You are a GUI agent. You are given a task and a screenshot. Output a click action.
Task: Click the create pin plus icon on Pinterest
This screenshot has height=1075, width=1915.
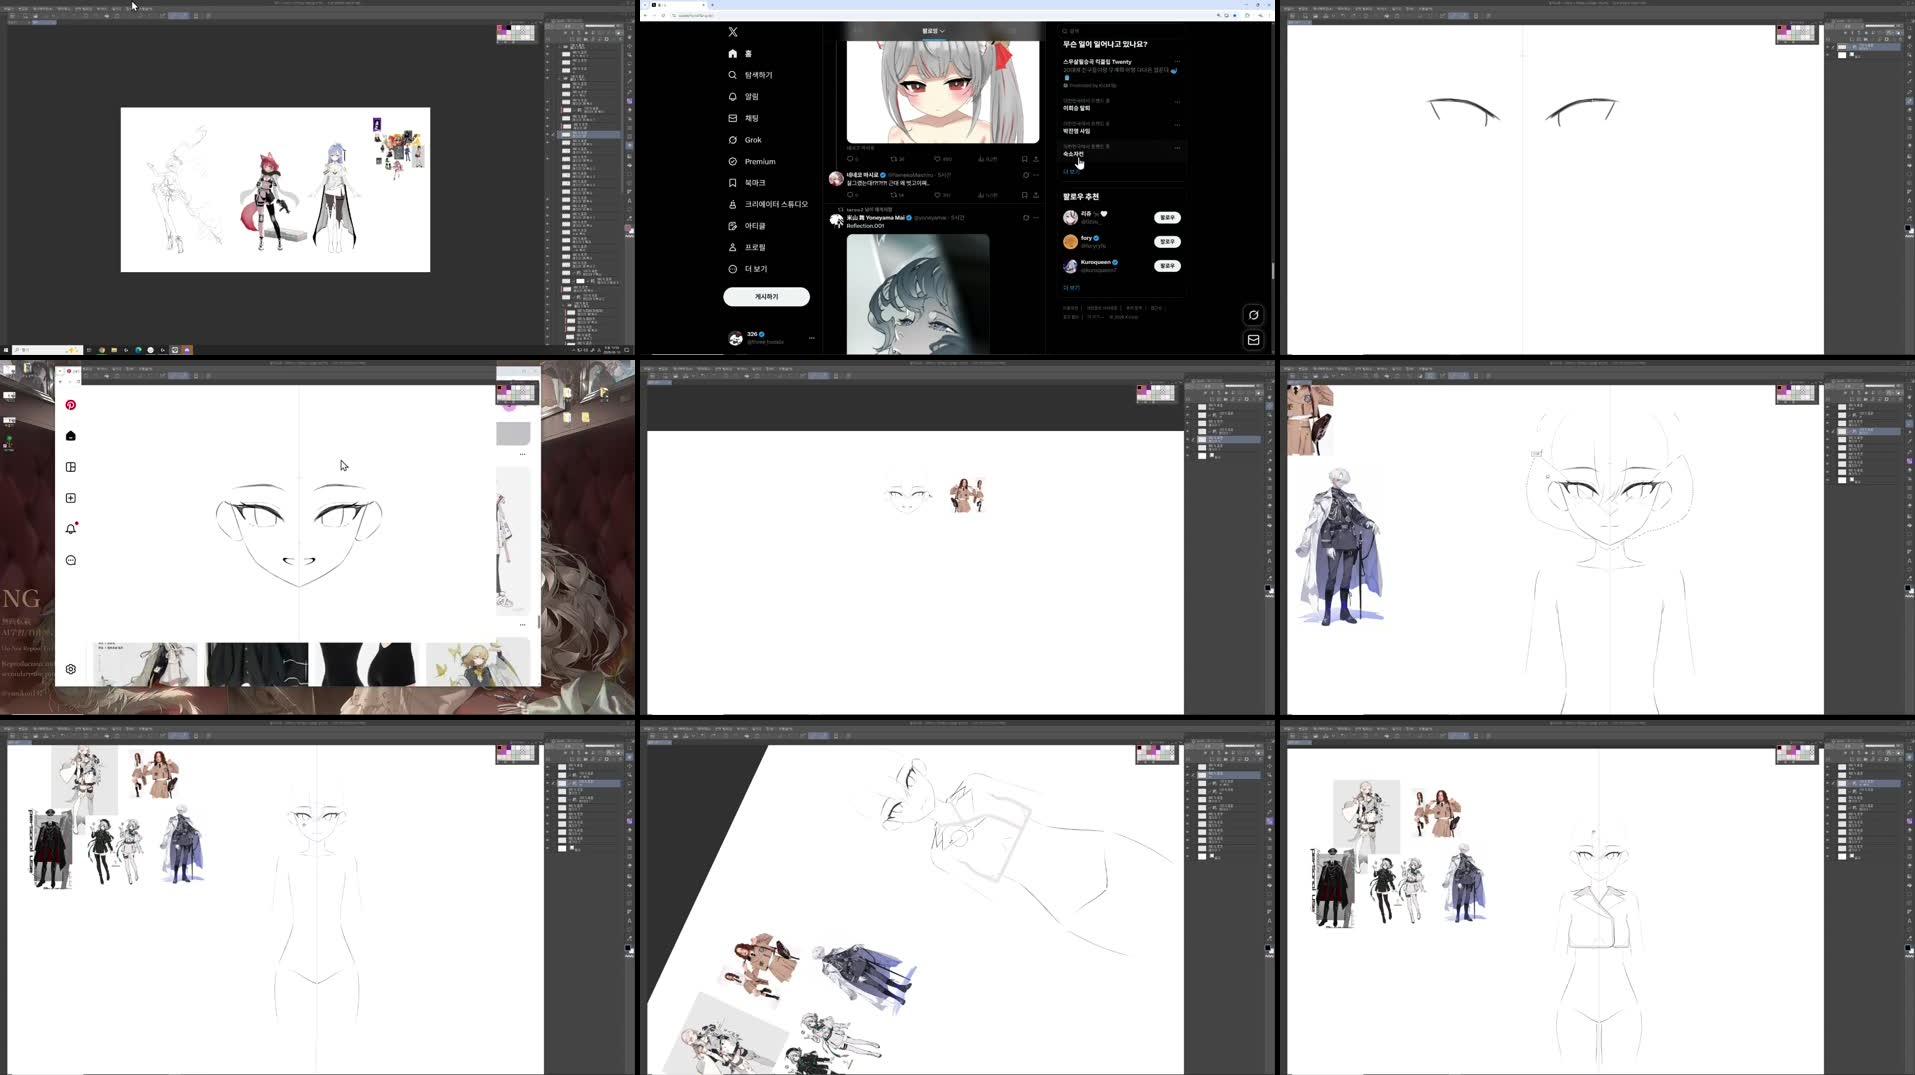(70, 498)
